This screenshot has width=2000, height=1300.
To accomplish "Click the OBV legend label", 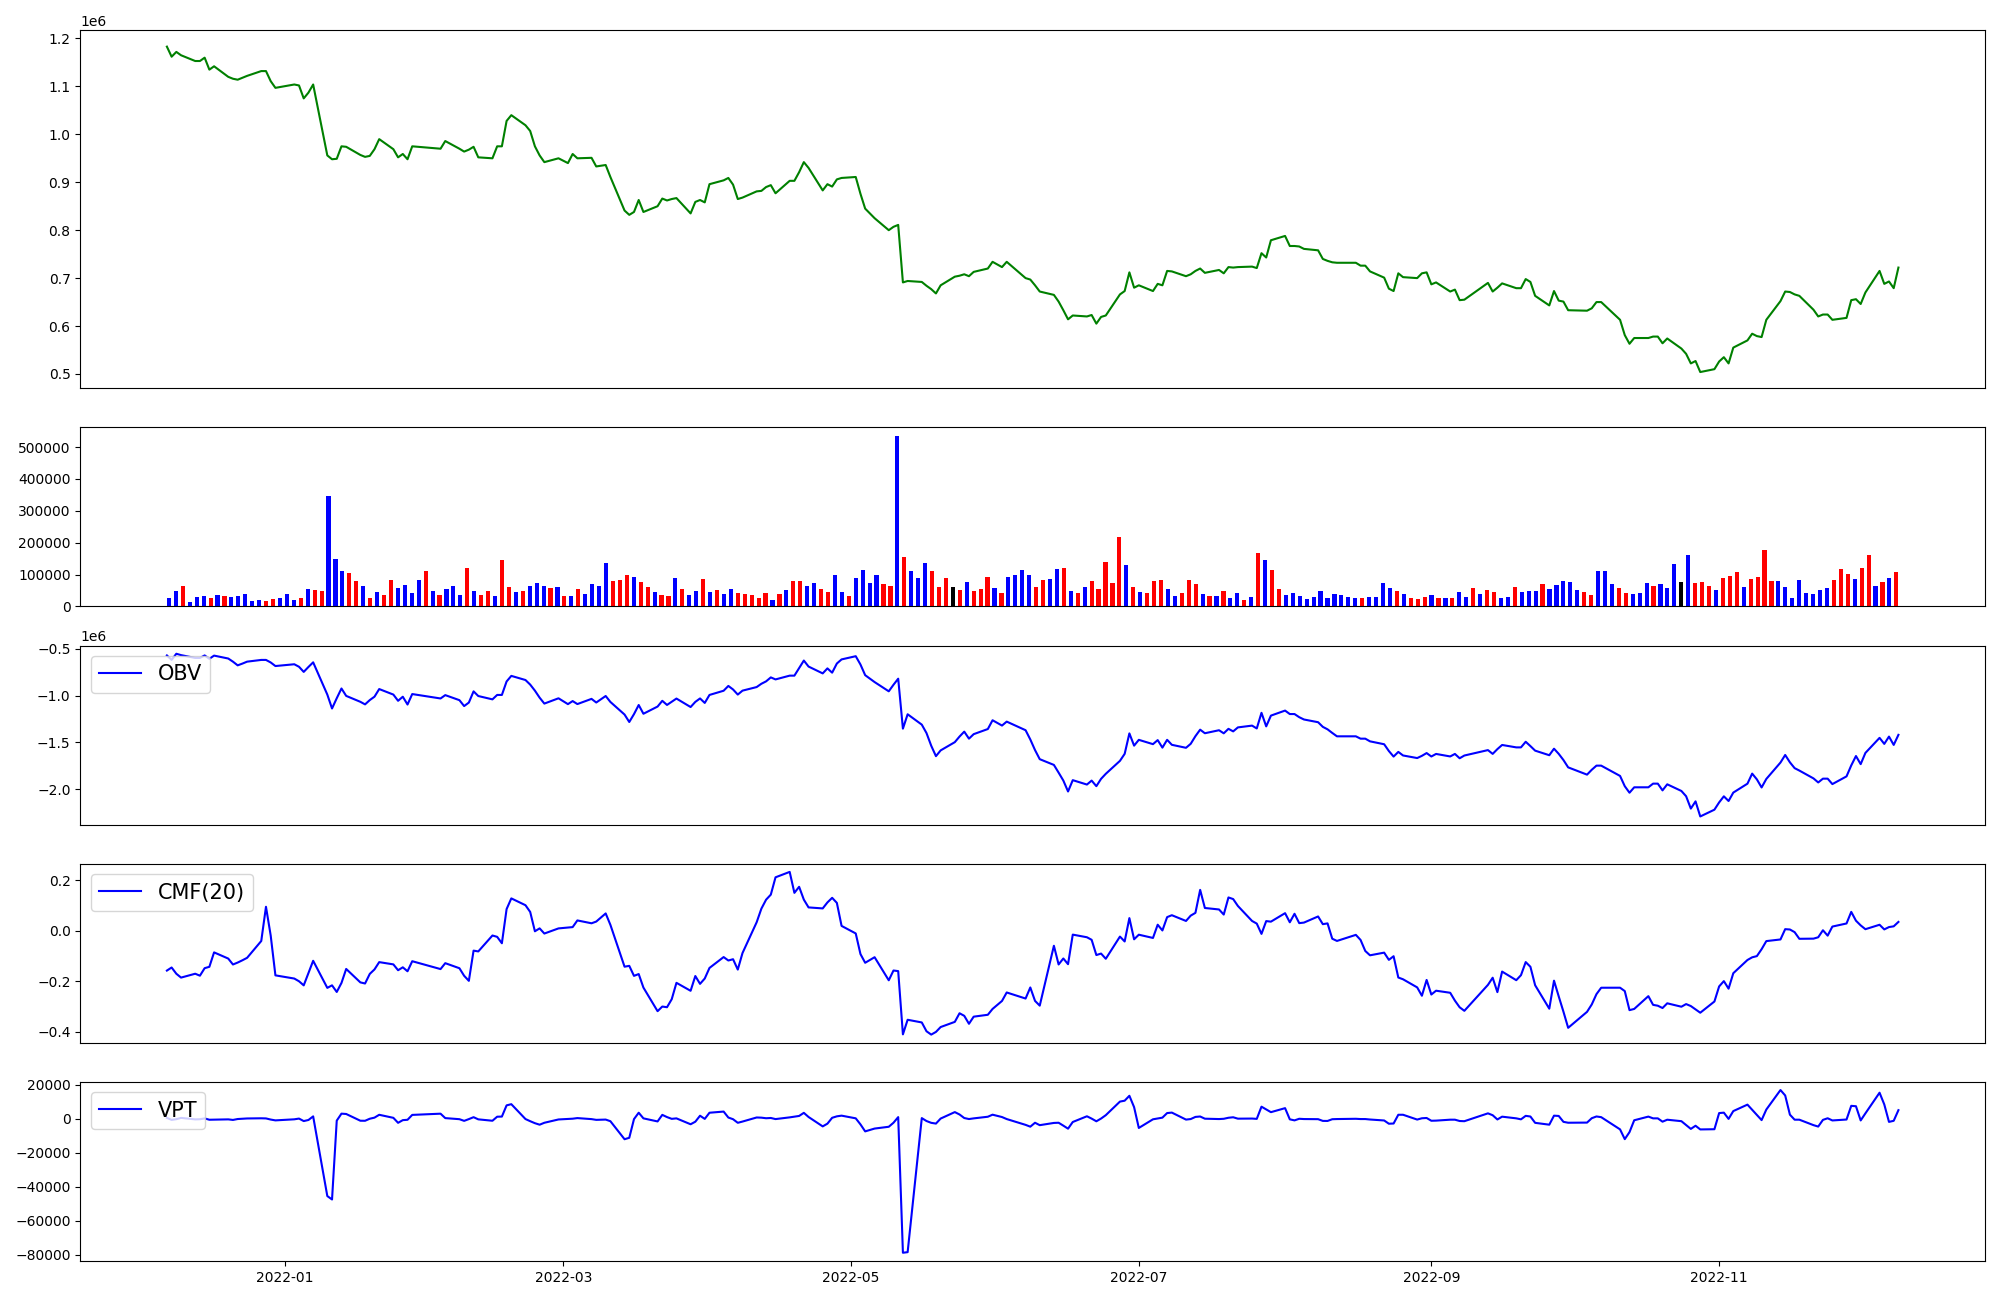I will tap(179, 673).
